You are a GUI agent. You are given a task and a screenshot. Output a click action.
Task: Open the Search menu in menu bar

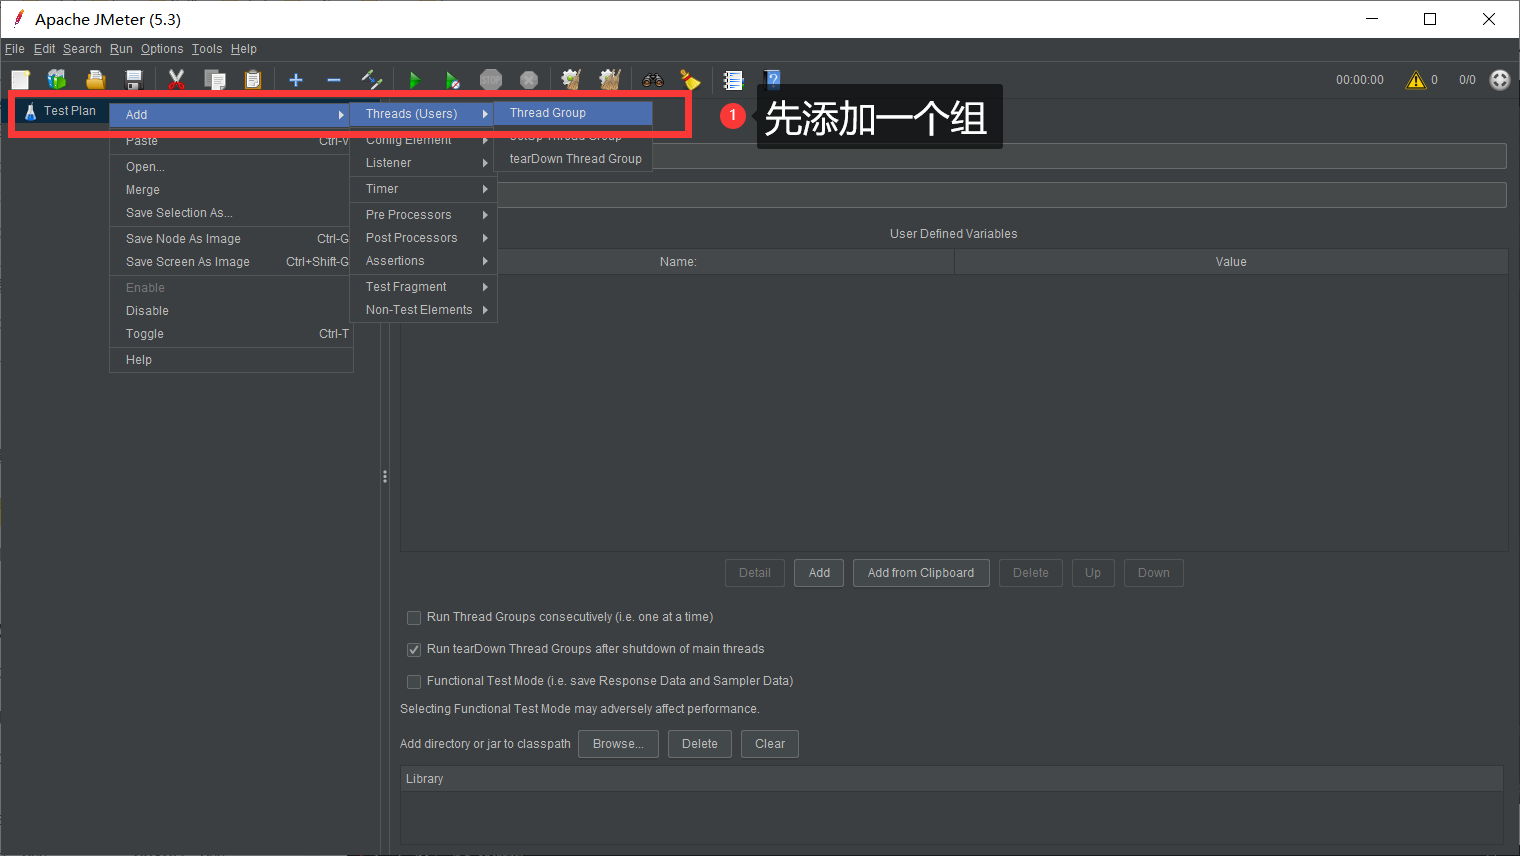point(82,49)
